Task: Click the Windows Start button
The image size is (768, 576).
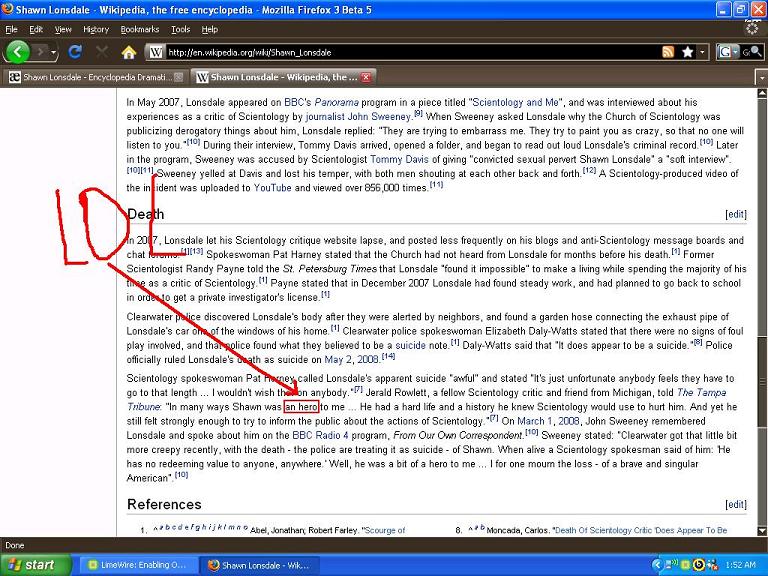Action: [33, 564]
